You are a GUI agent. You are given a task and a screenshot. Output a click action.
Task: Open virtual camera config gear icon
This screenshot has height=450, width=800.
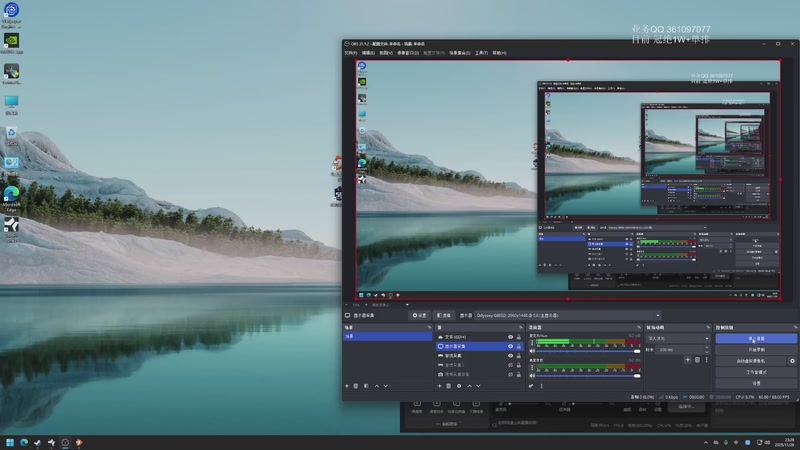click(792, 361)
